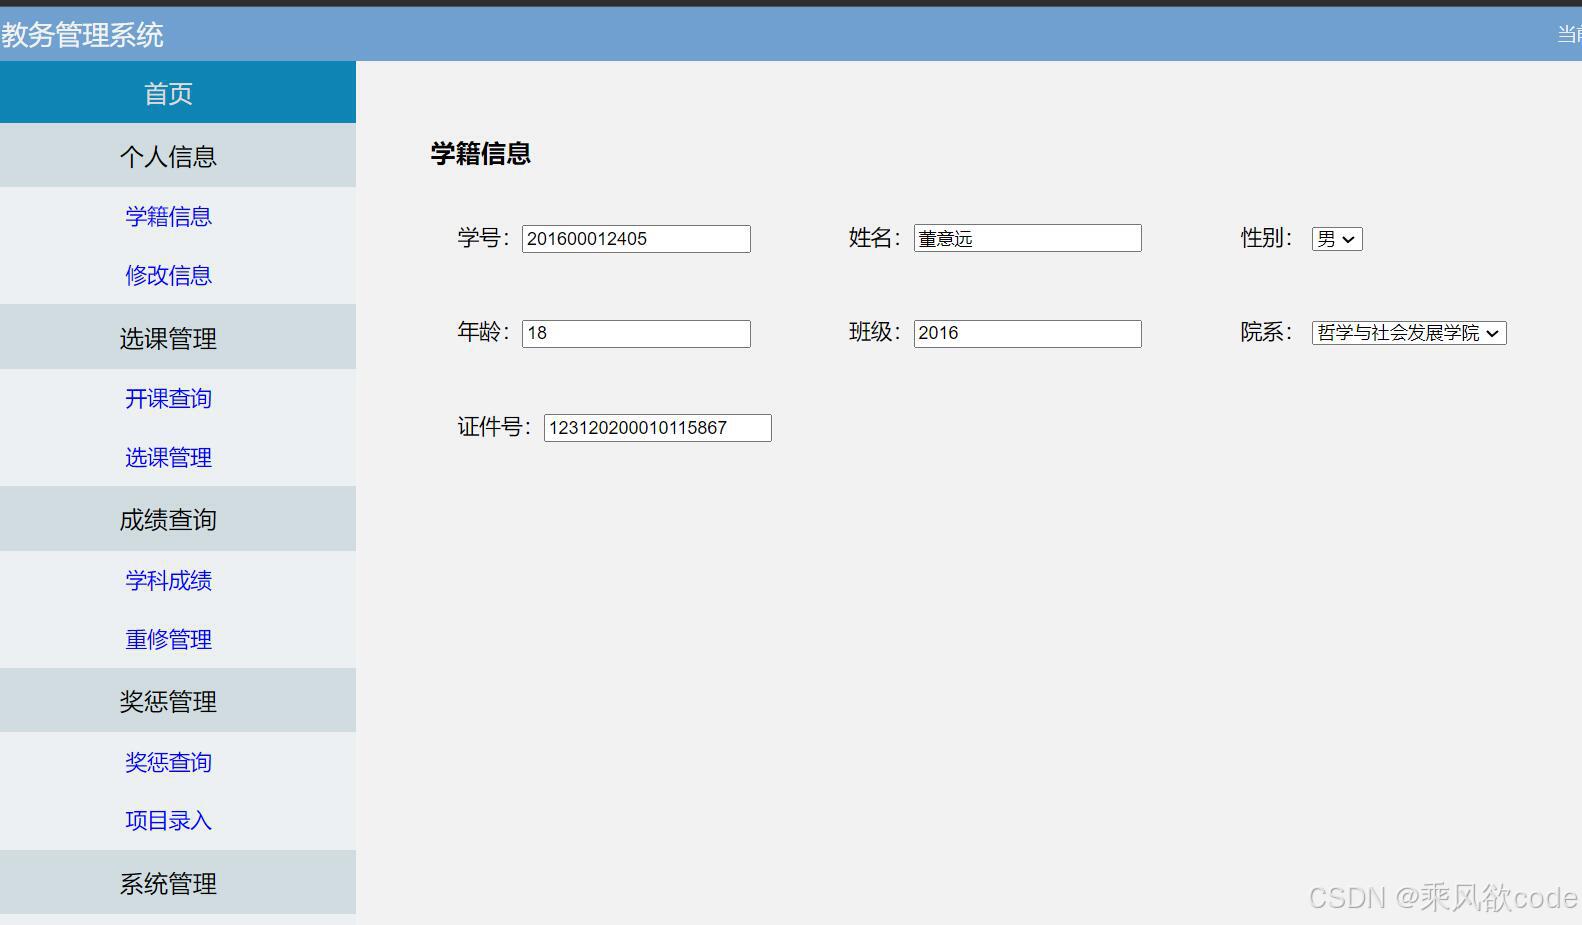Open the 修改信息 sidebar link
Image resolution: width=1582 pixels, height=925 pixels.
coord(168,275)
